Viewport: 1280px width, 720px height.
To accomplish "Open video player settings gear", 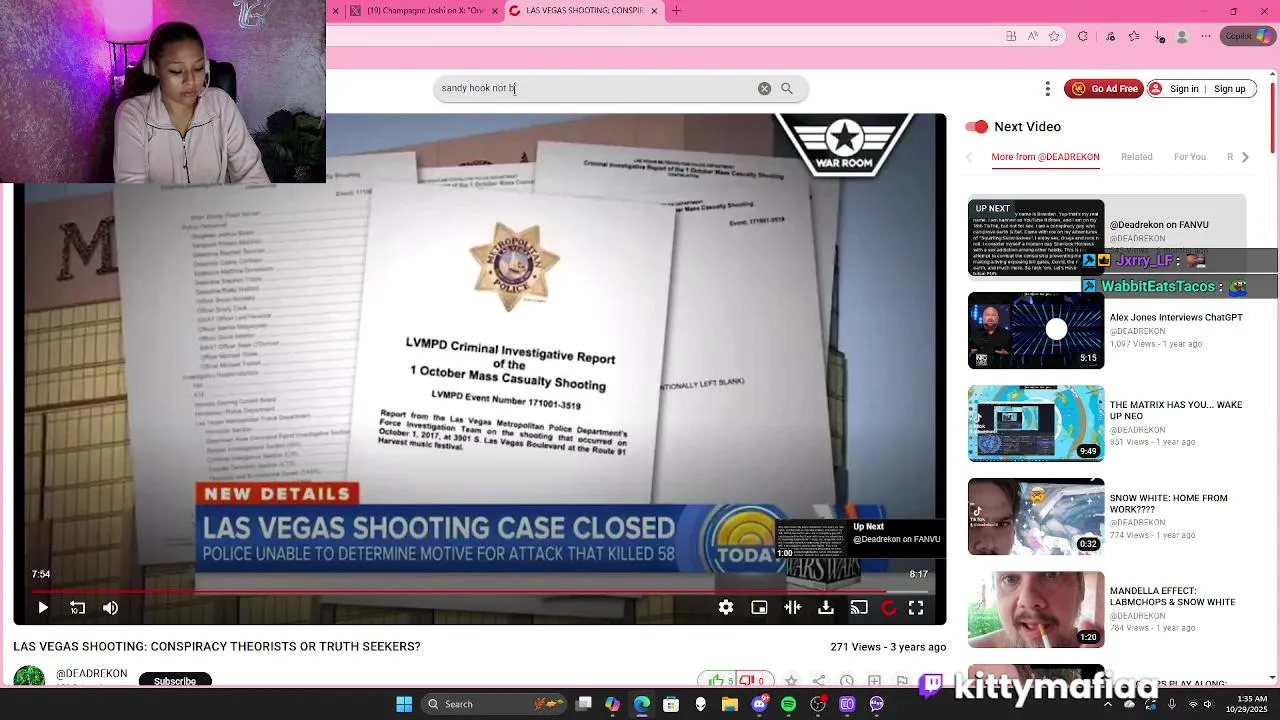I will click(x=726, y=607).
